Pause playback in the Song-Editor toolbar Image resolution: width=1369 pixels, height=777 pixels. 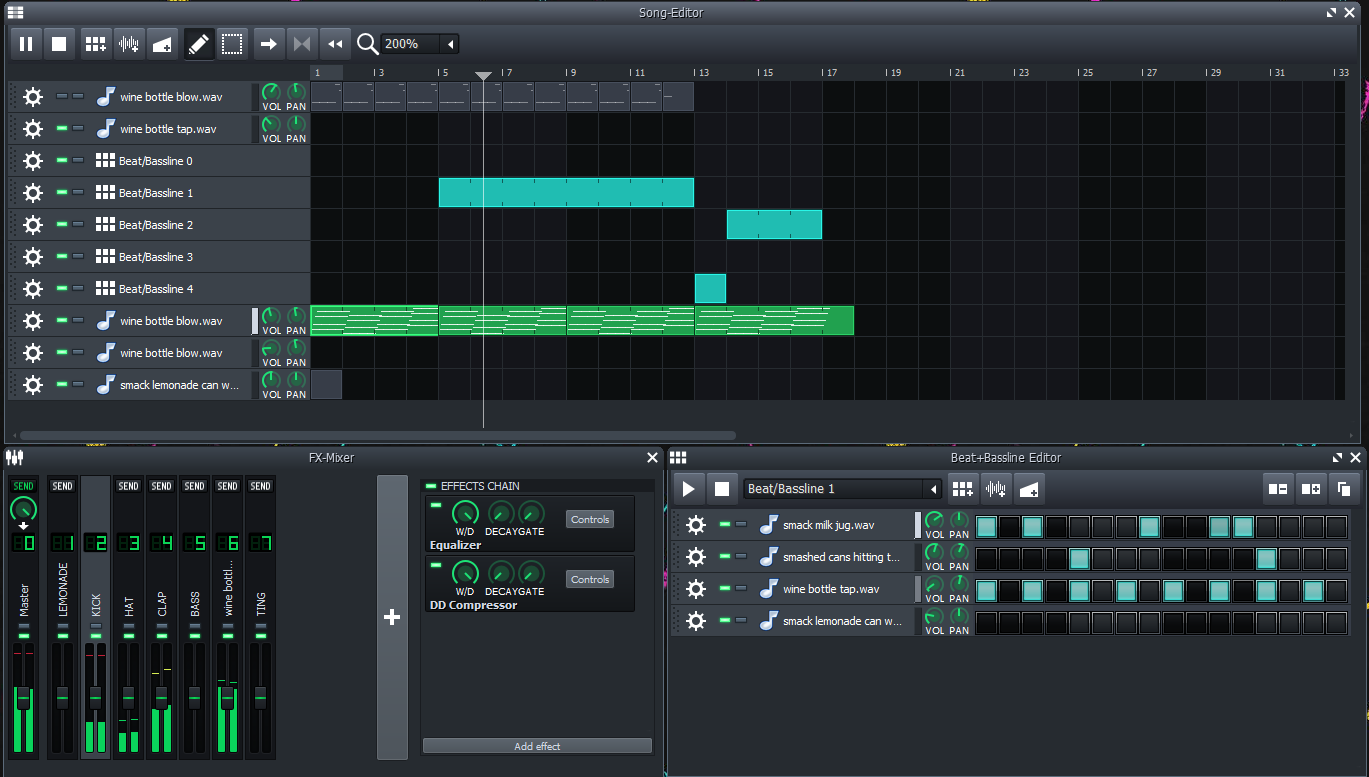coord(26,44)
